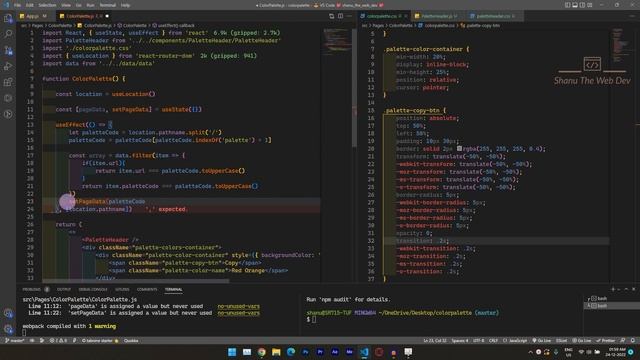Click second no-unused-vars link in terminal
The image size is (640, 360).
238,313
